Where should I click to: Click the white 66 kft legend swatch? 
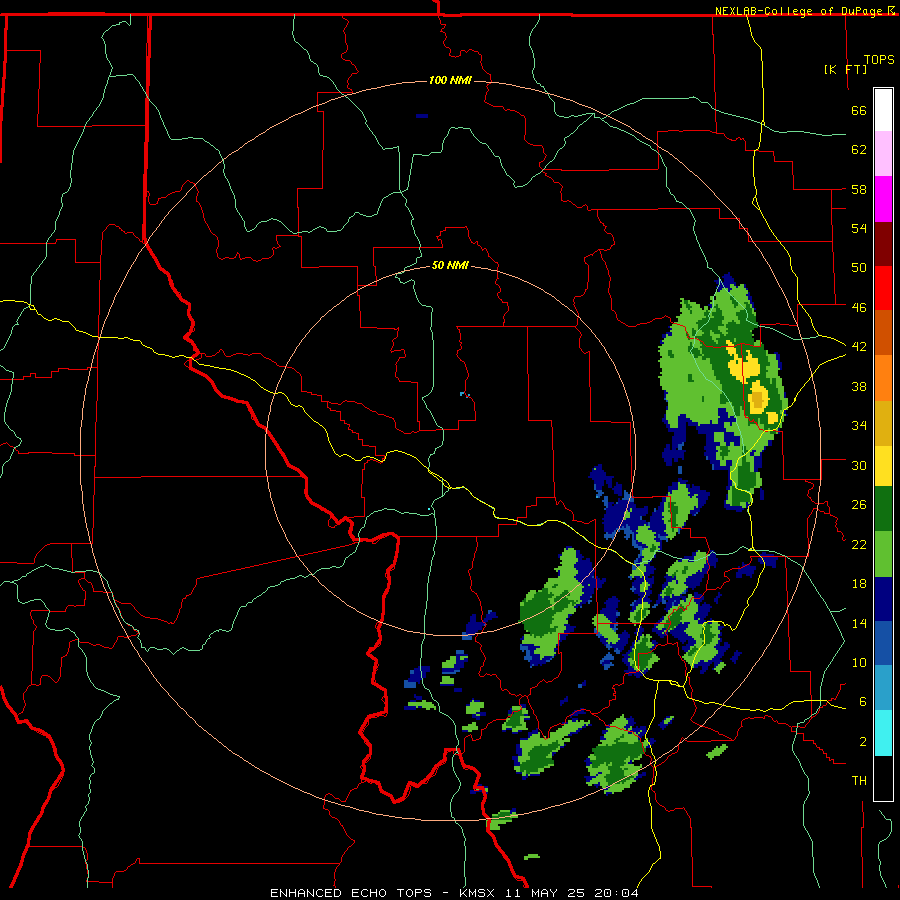click(883, 110)
